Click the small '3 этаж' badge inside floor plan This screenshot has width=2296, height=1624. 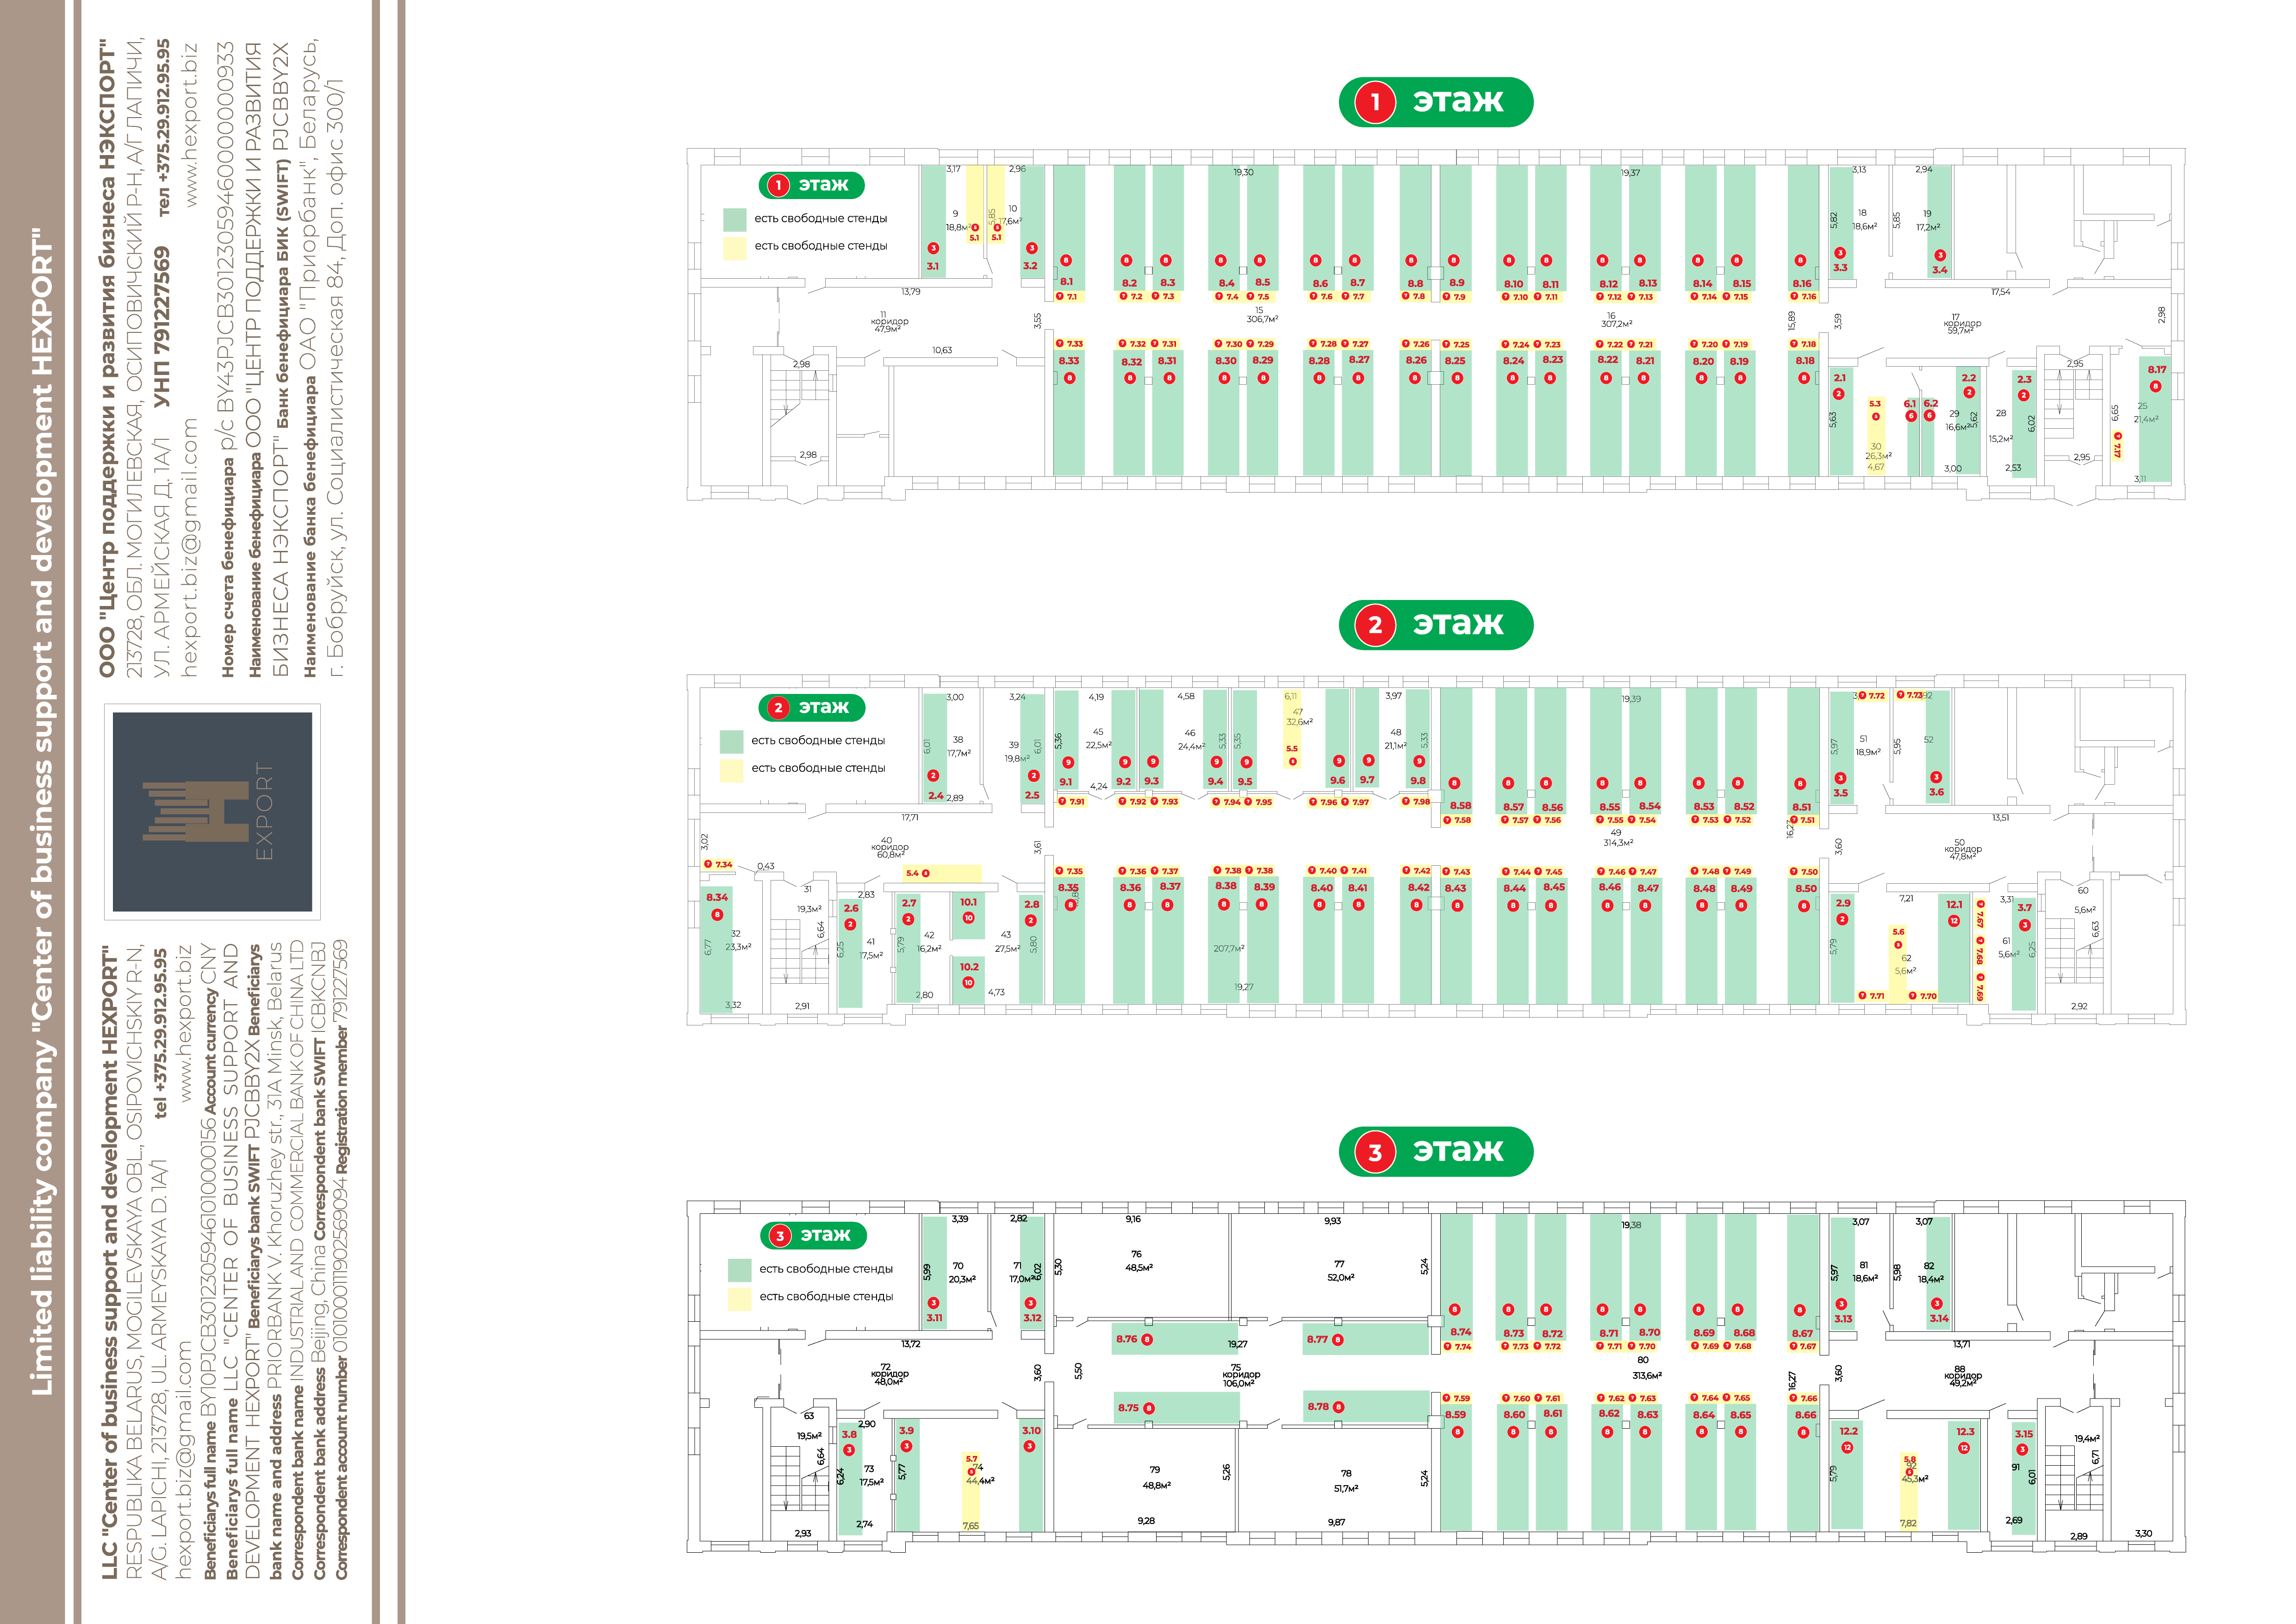813,1236
